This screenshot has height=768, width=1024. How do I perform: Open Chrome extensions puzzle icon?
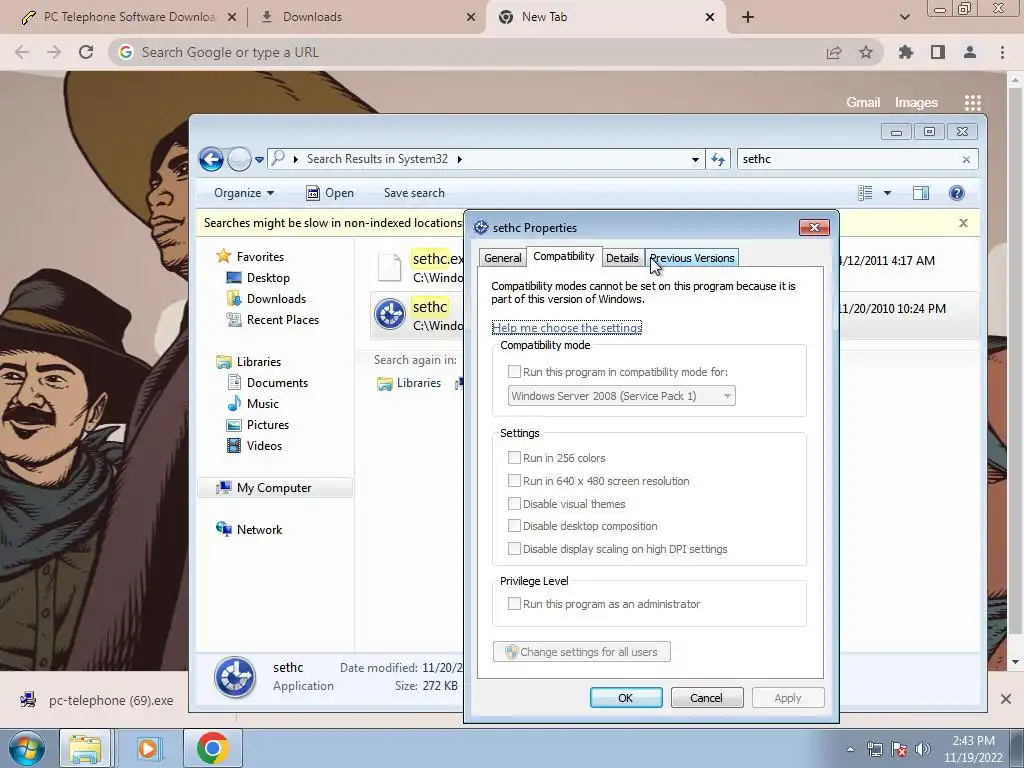pos(906,52)
